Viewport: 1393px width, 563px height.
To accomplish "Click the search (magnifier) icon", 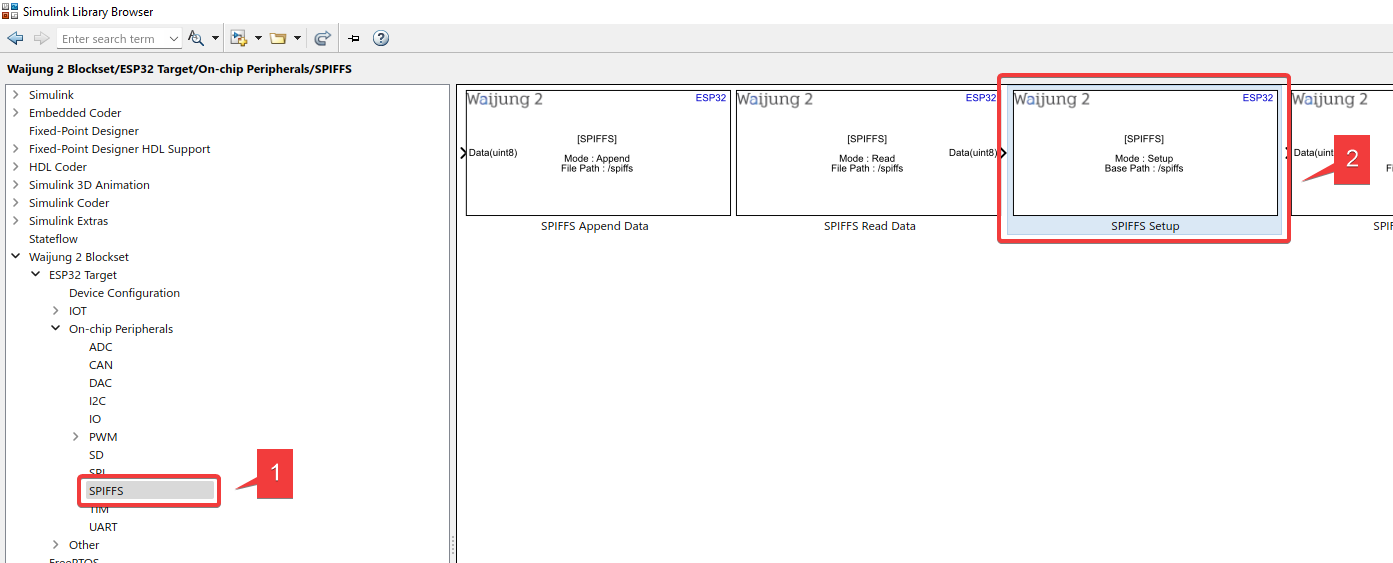I will coord(195,38).
